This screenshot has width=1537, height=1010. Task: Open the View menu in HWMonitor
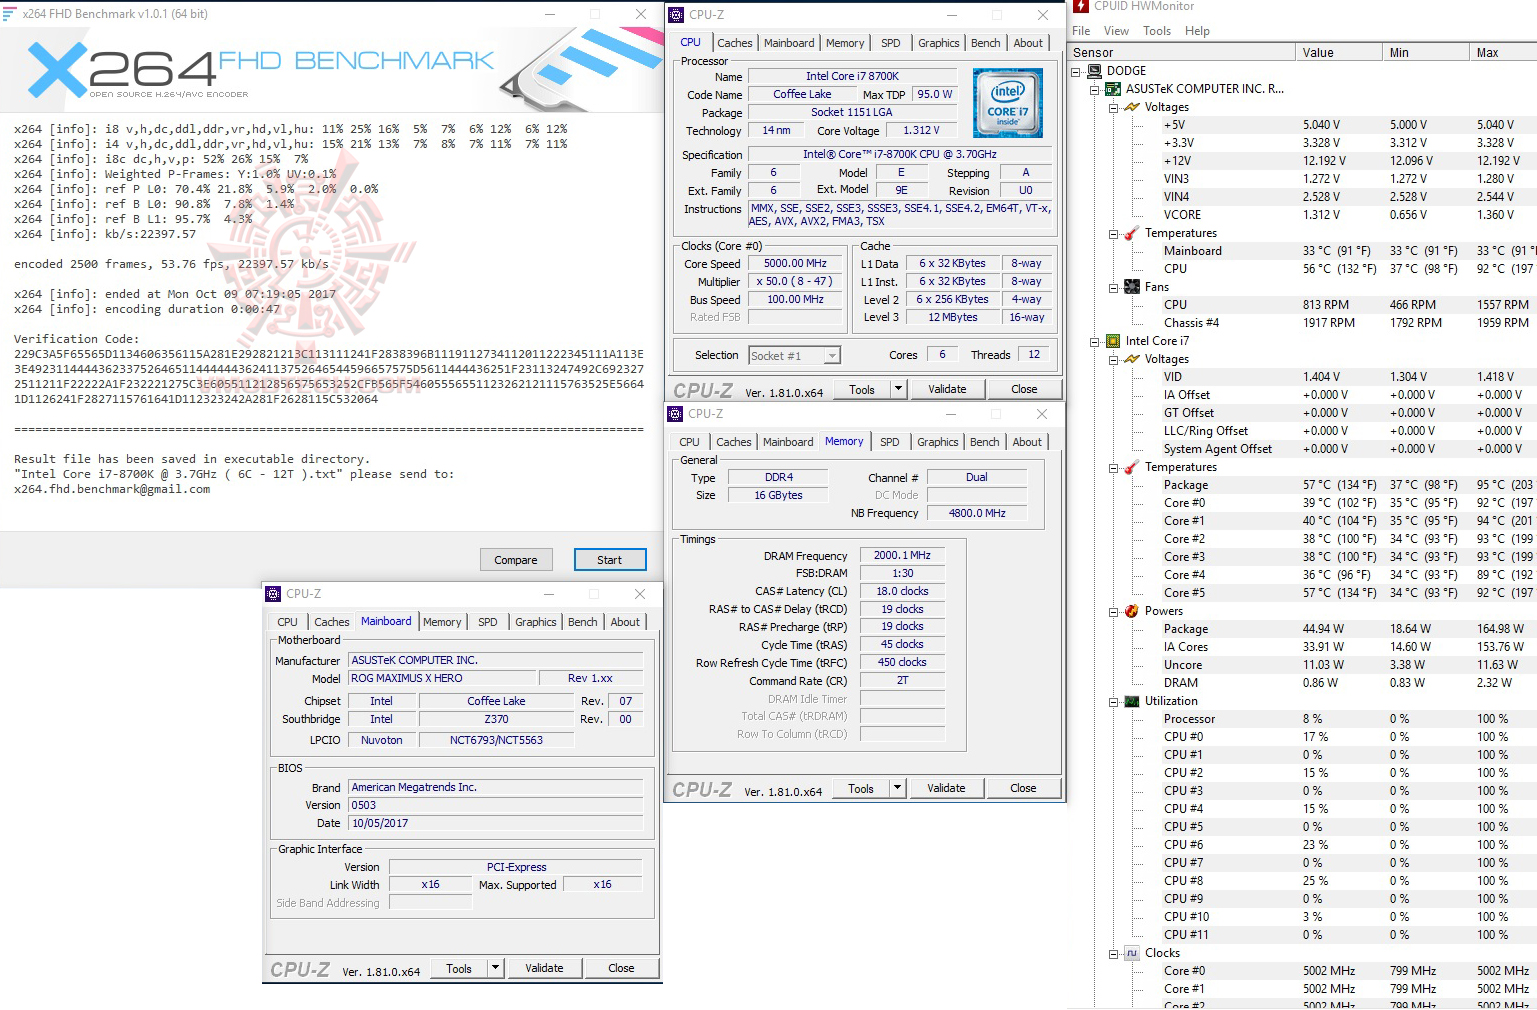[x=1116, y=31]
